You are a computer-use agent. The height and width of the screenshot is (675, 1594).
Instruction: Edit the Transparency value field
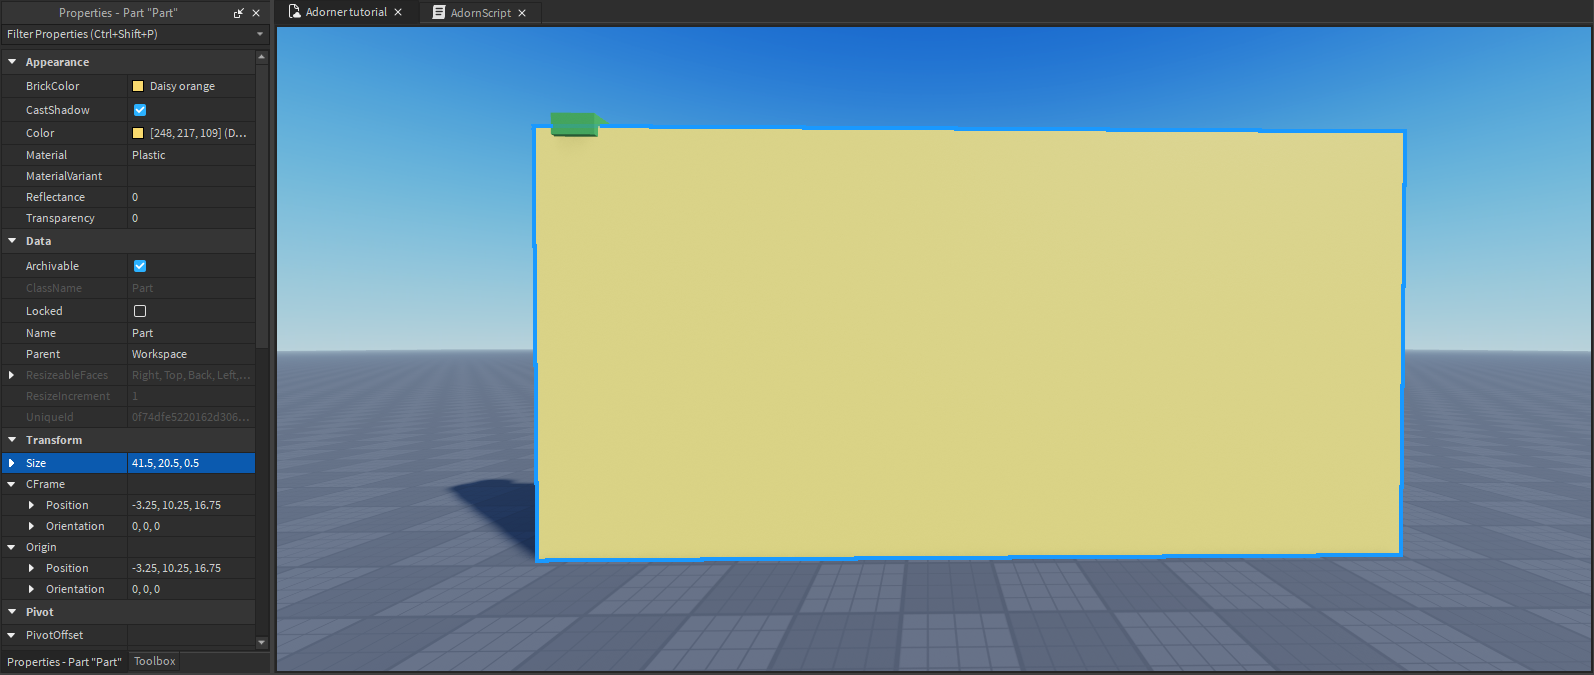click(190, 218)
